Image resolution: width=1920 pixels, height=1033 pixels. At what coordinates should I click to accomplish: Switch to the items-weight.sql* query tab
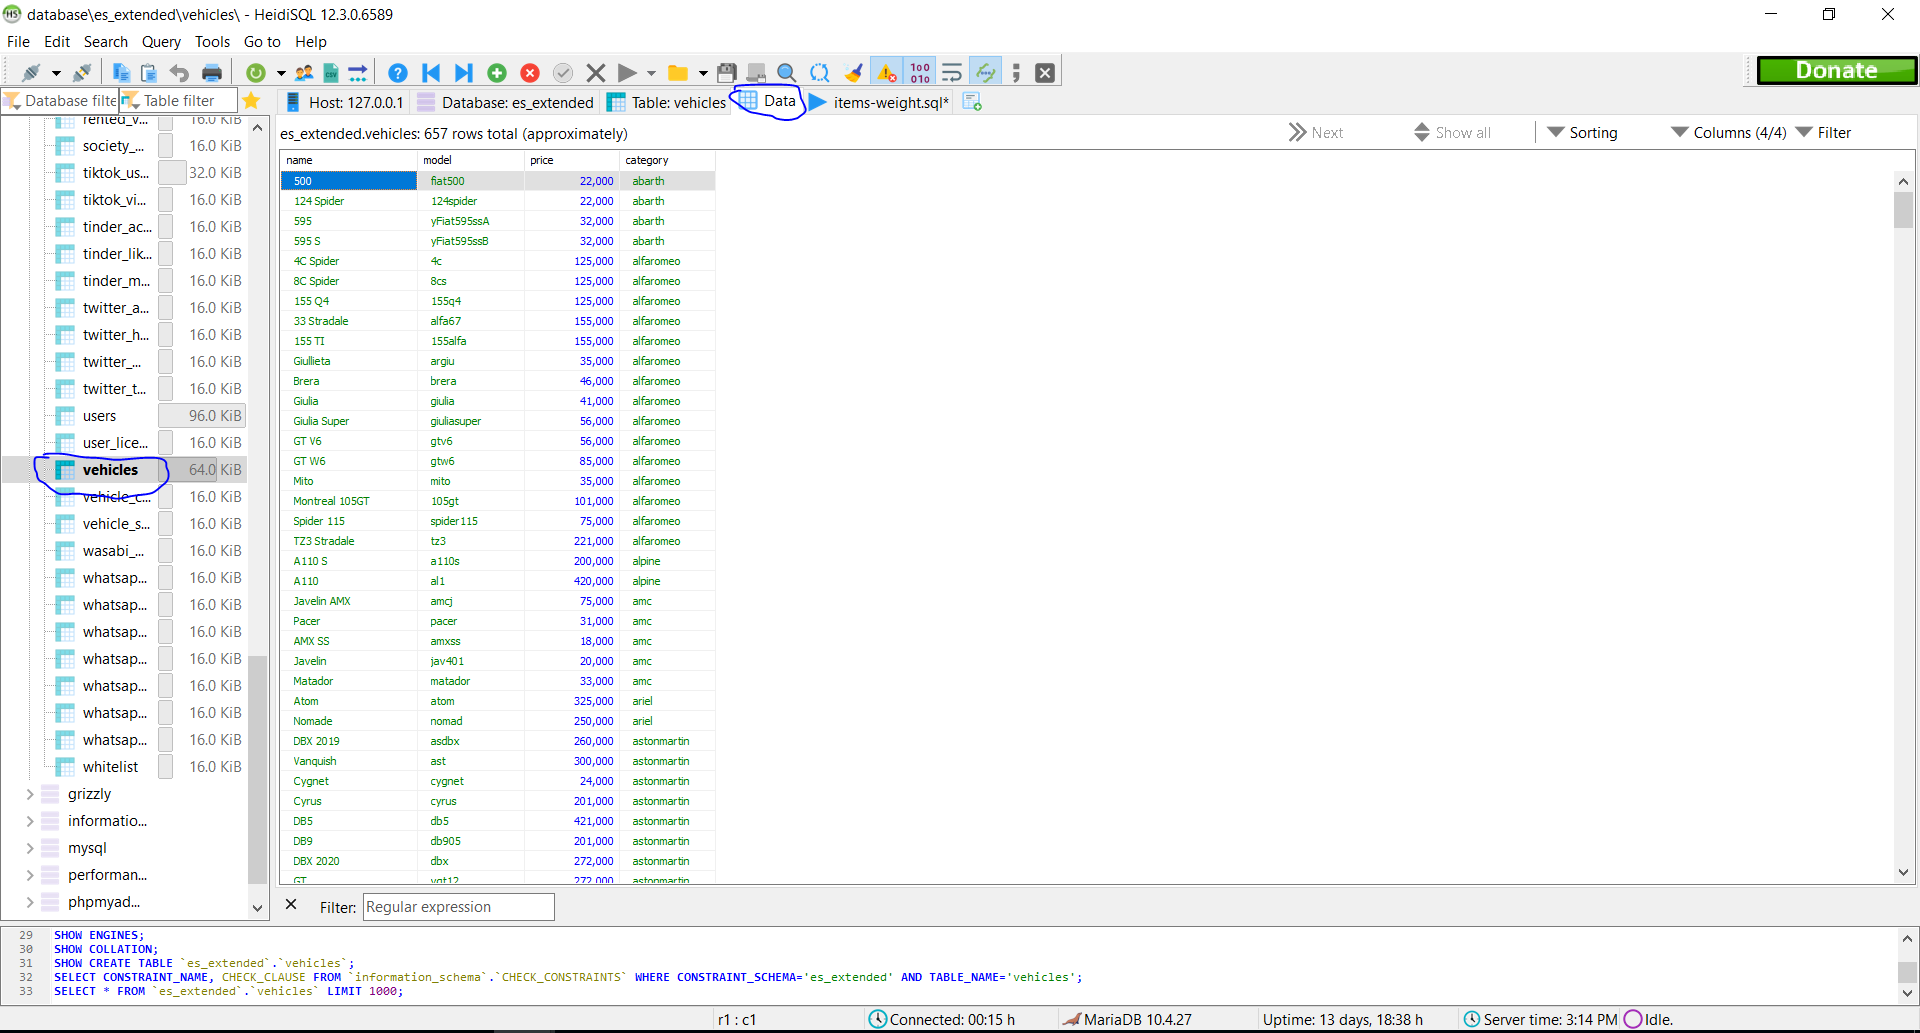[880, 102]
